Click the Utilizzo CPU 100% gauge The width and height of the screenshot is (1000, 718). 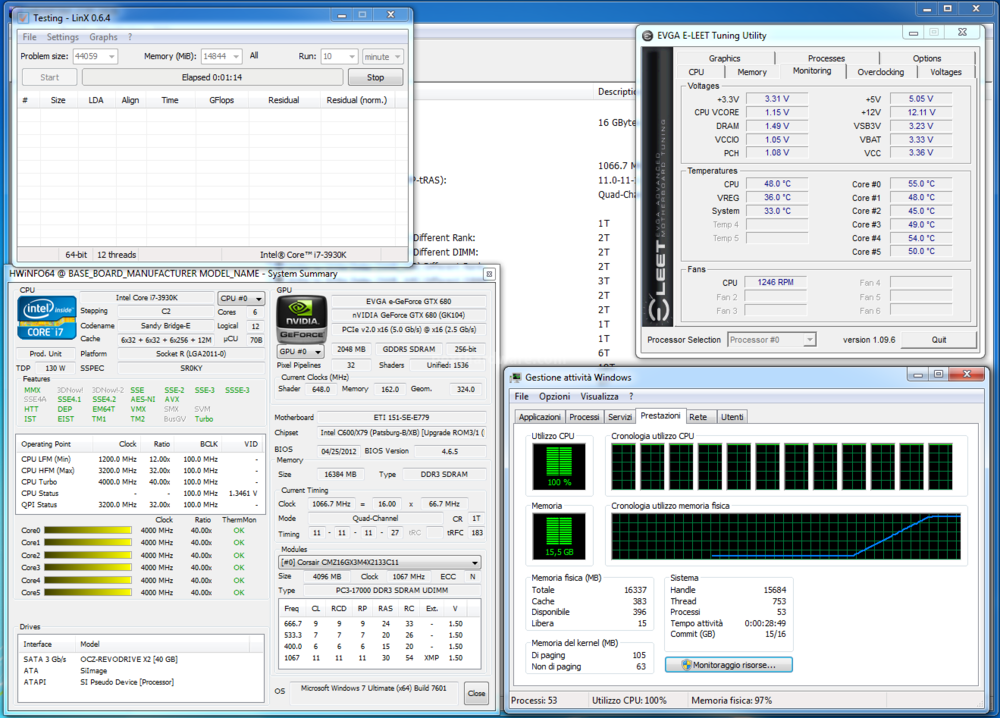559,467
